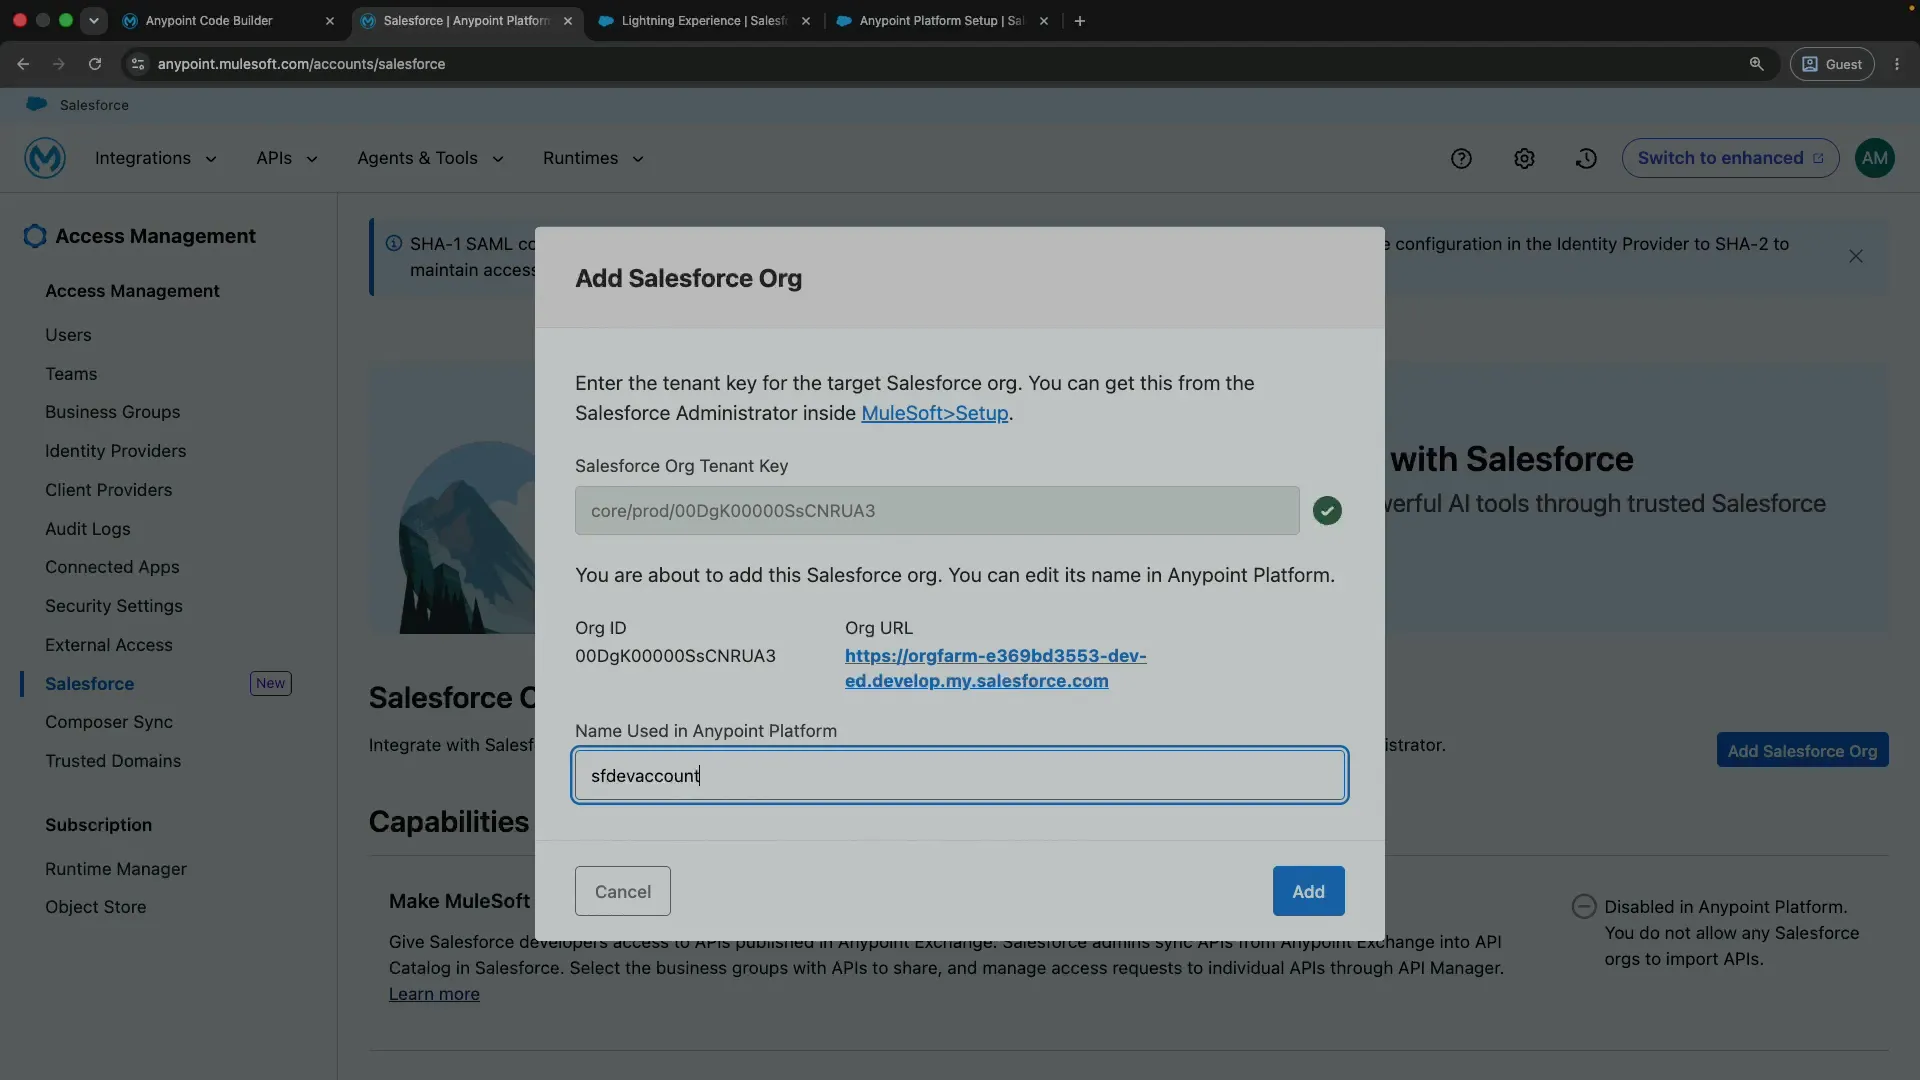Cancel the Add Salesforce Org dialog
This screenshot has width=1920, height=1080.
click(623, 891)
